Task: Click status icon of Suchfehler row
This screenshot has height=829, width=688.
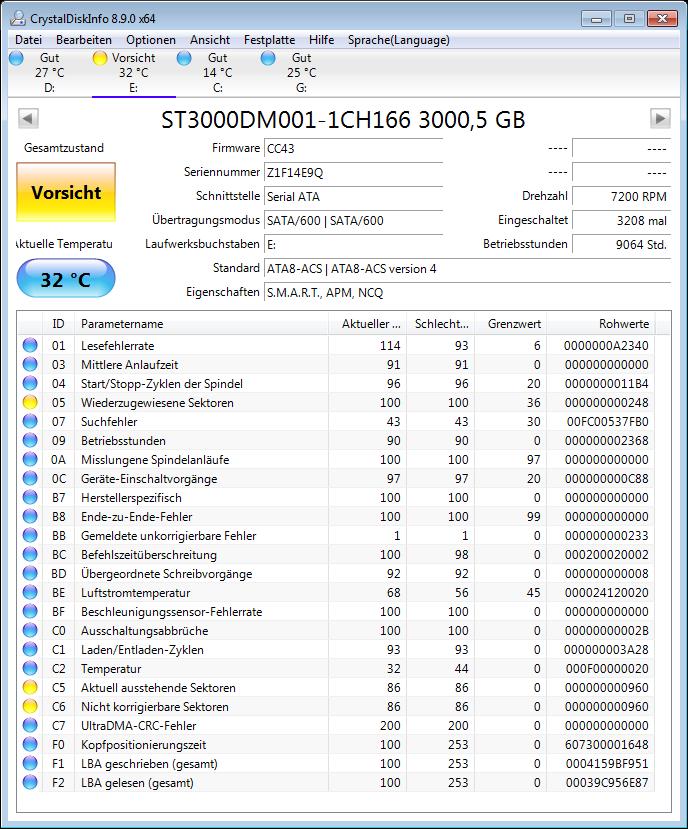Action: point(30,421)
